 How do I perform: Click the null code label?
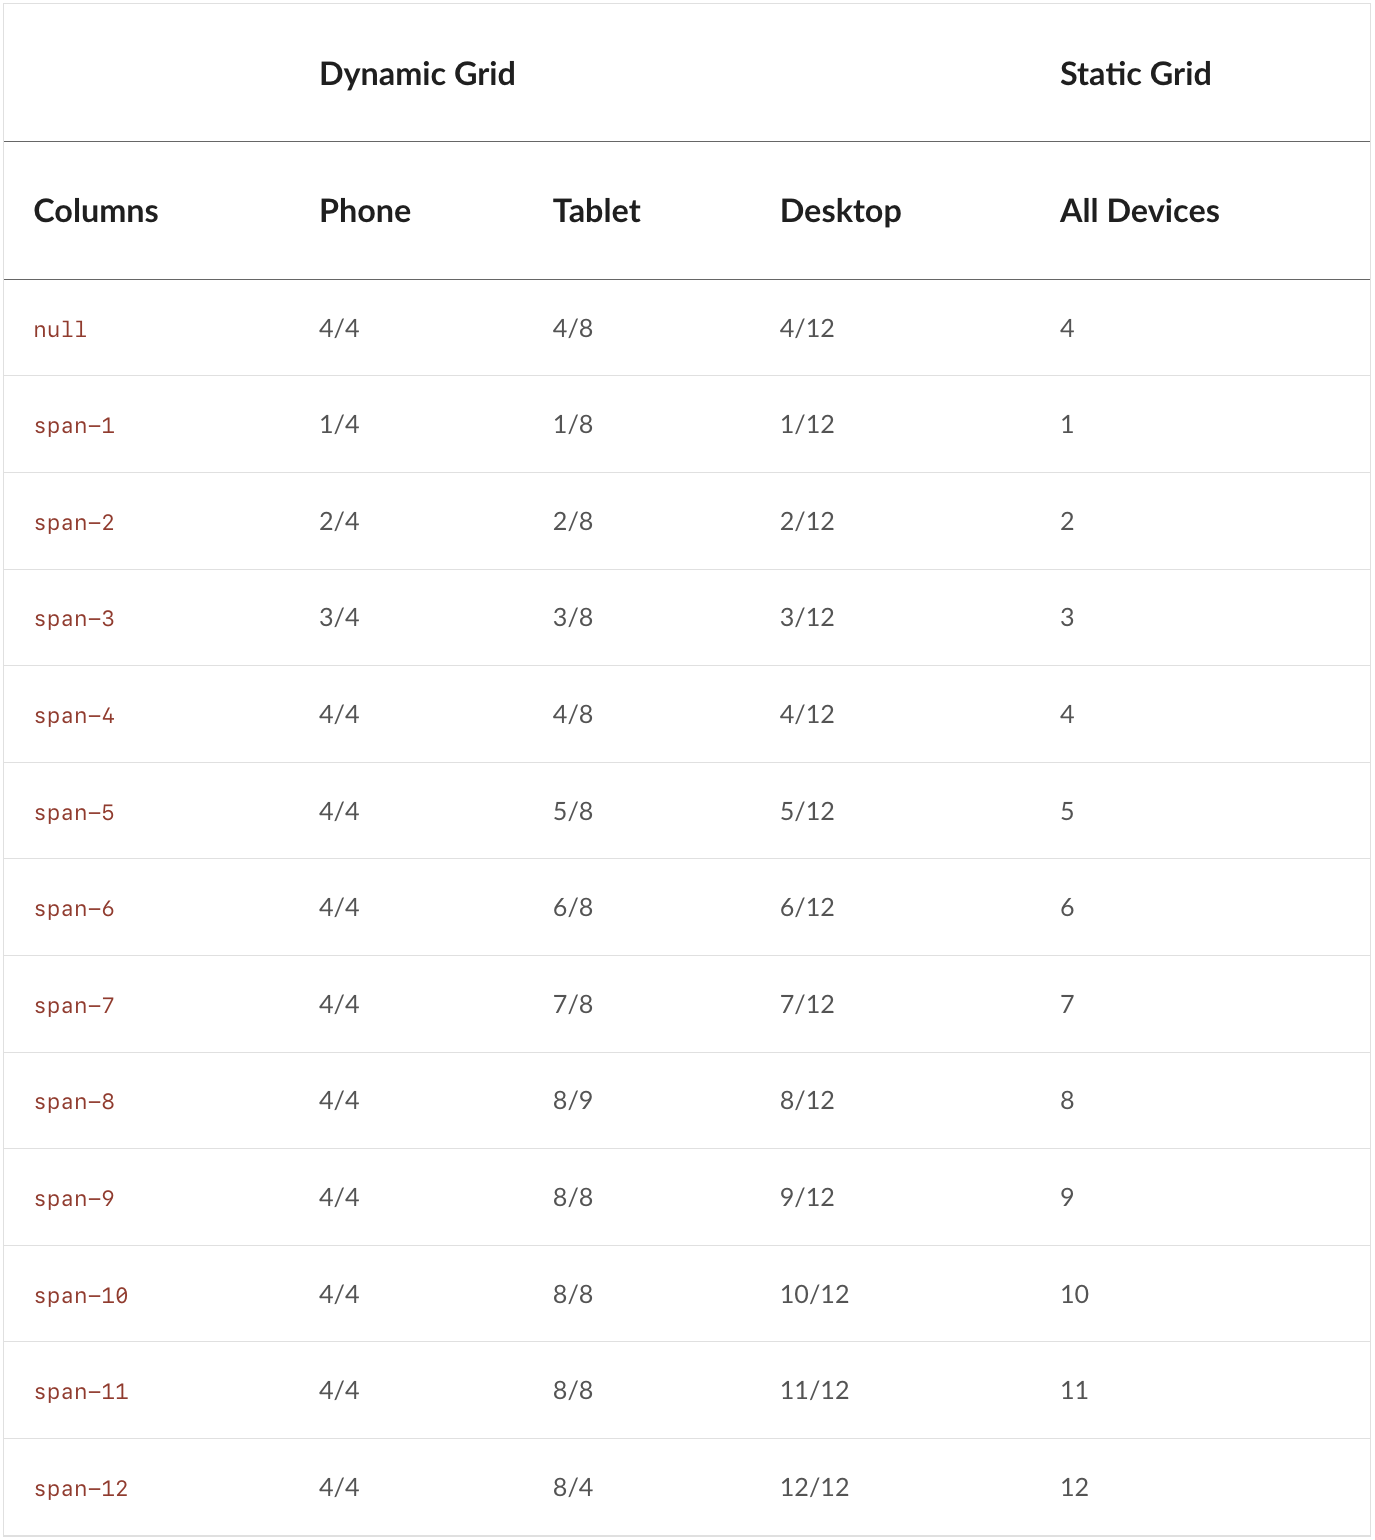coord(60,330)
